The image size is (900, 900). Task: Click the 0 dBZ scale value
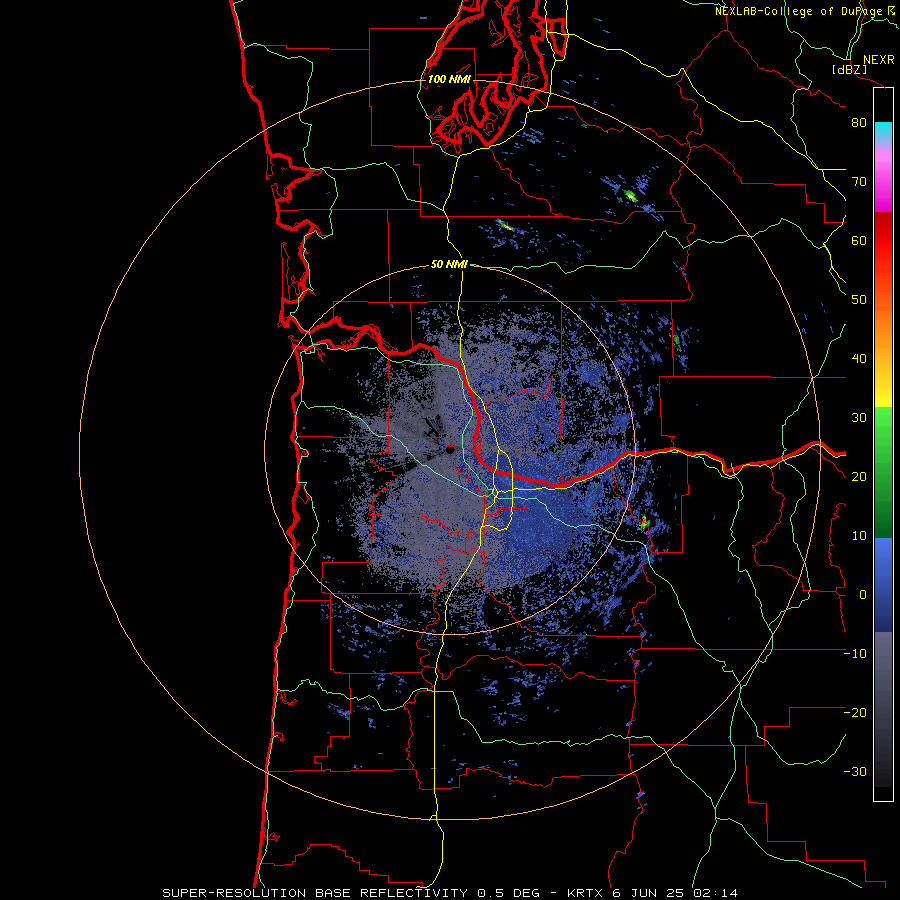(863, 595)
